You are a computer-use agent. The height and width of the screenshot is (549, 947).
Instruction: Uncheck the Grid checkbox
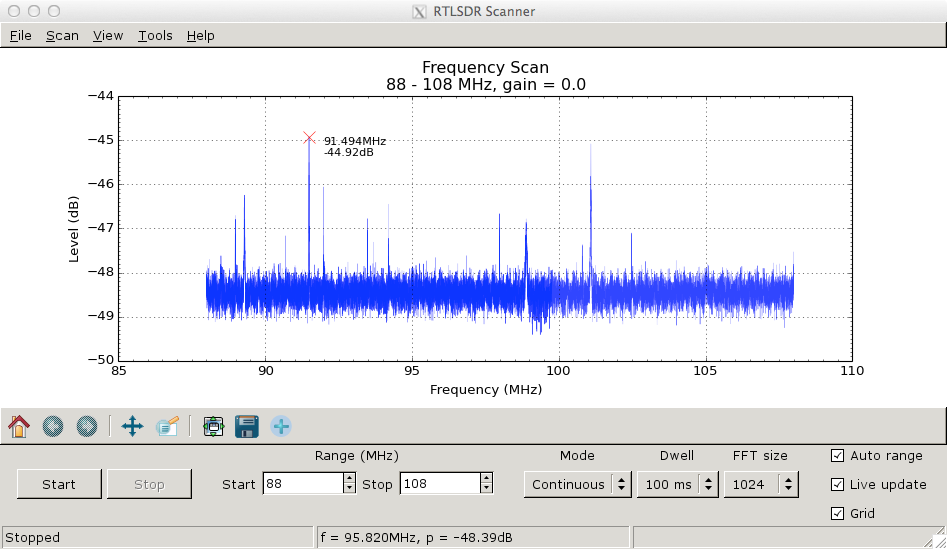click(837, 513)
